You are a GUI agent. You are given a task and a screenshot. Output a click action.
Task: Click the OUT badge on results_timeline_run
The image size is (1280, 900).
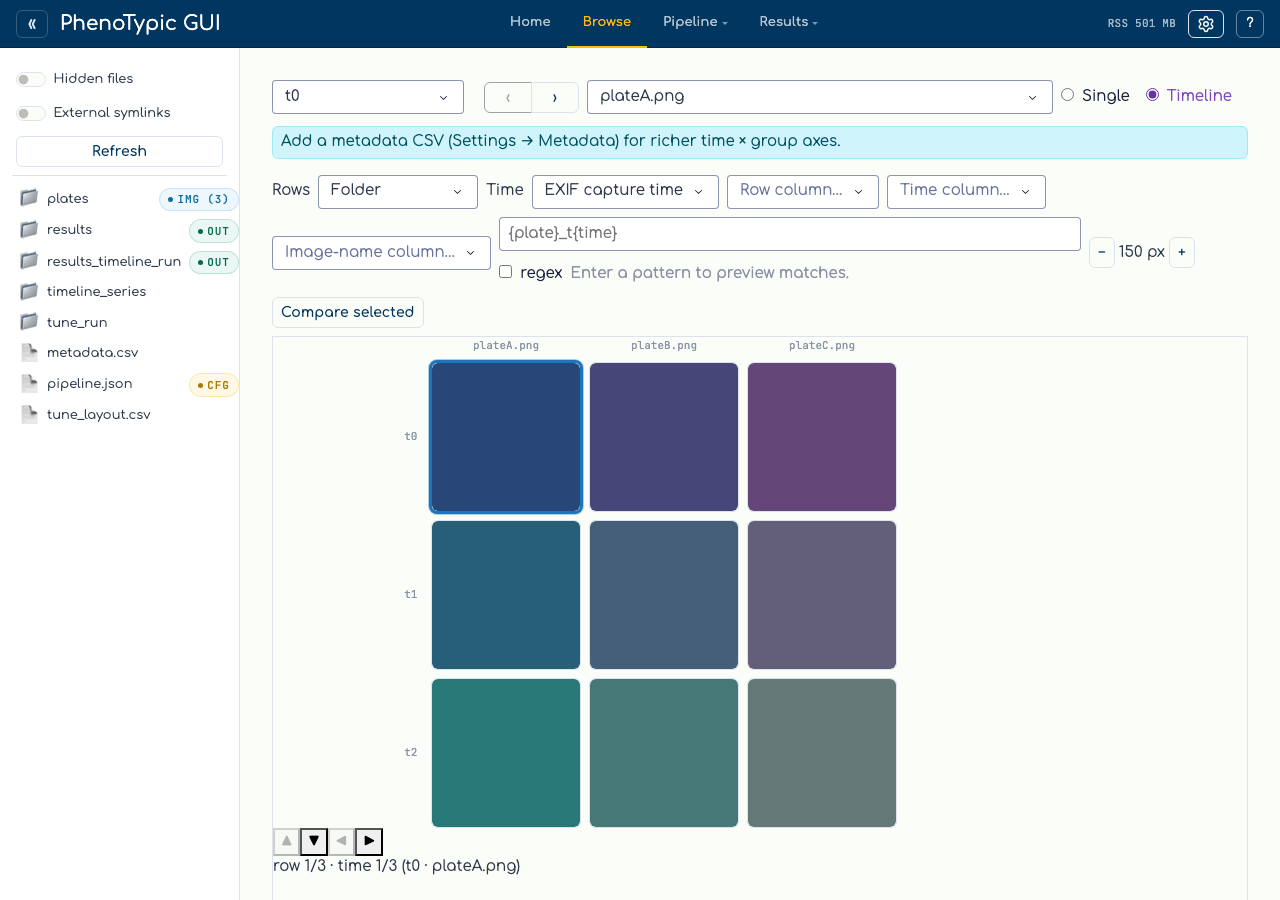click(214, 262)
